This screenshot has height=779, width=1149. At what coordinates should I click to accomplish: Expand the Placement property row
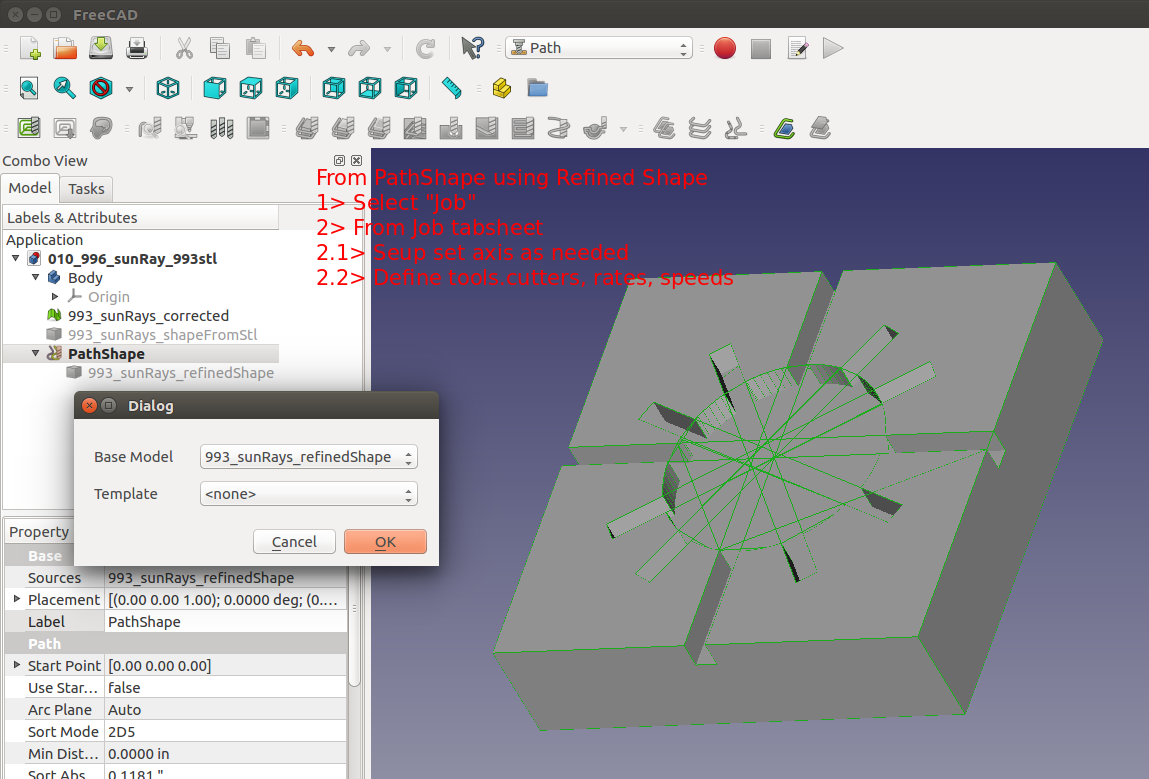pos(16,599)
